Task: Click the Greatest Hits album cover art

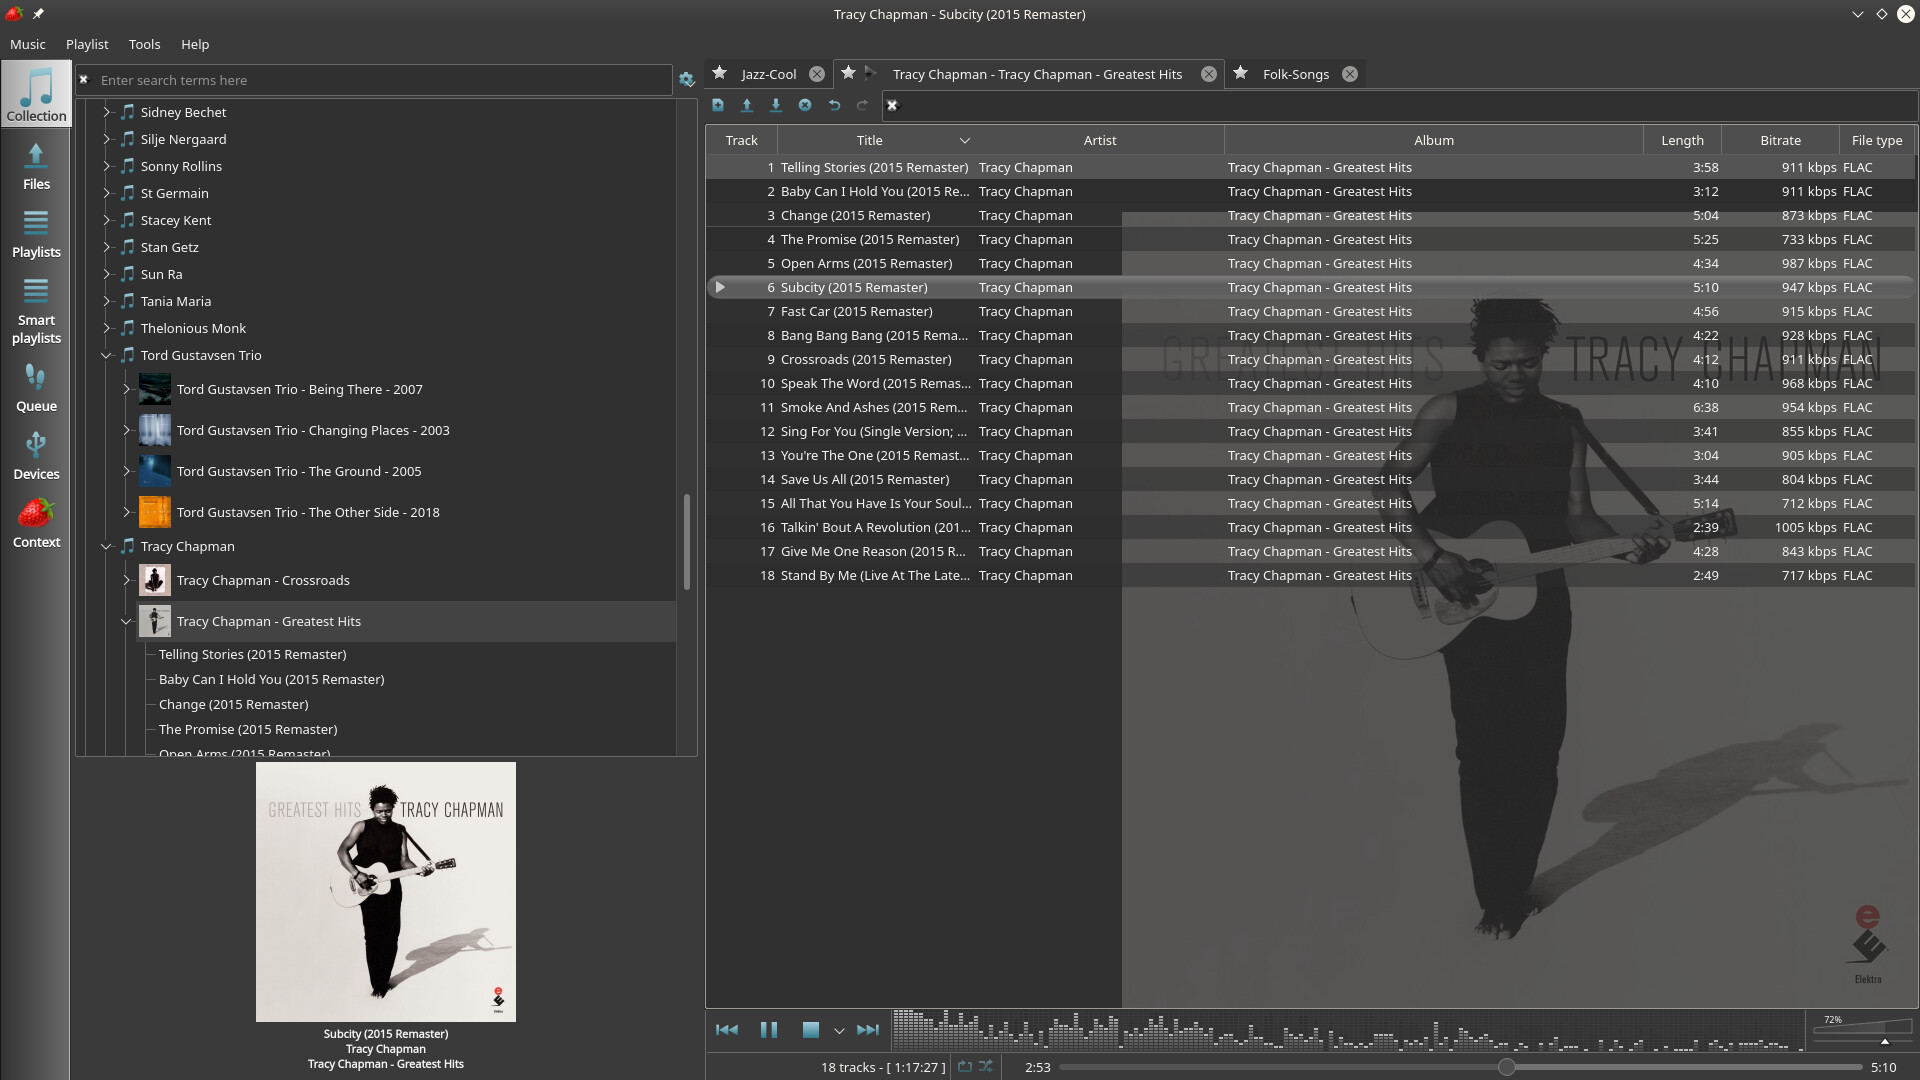Action: (x=386, y=892)
